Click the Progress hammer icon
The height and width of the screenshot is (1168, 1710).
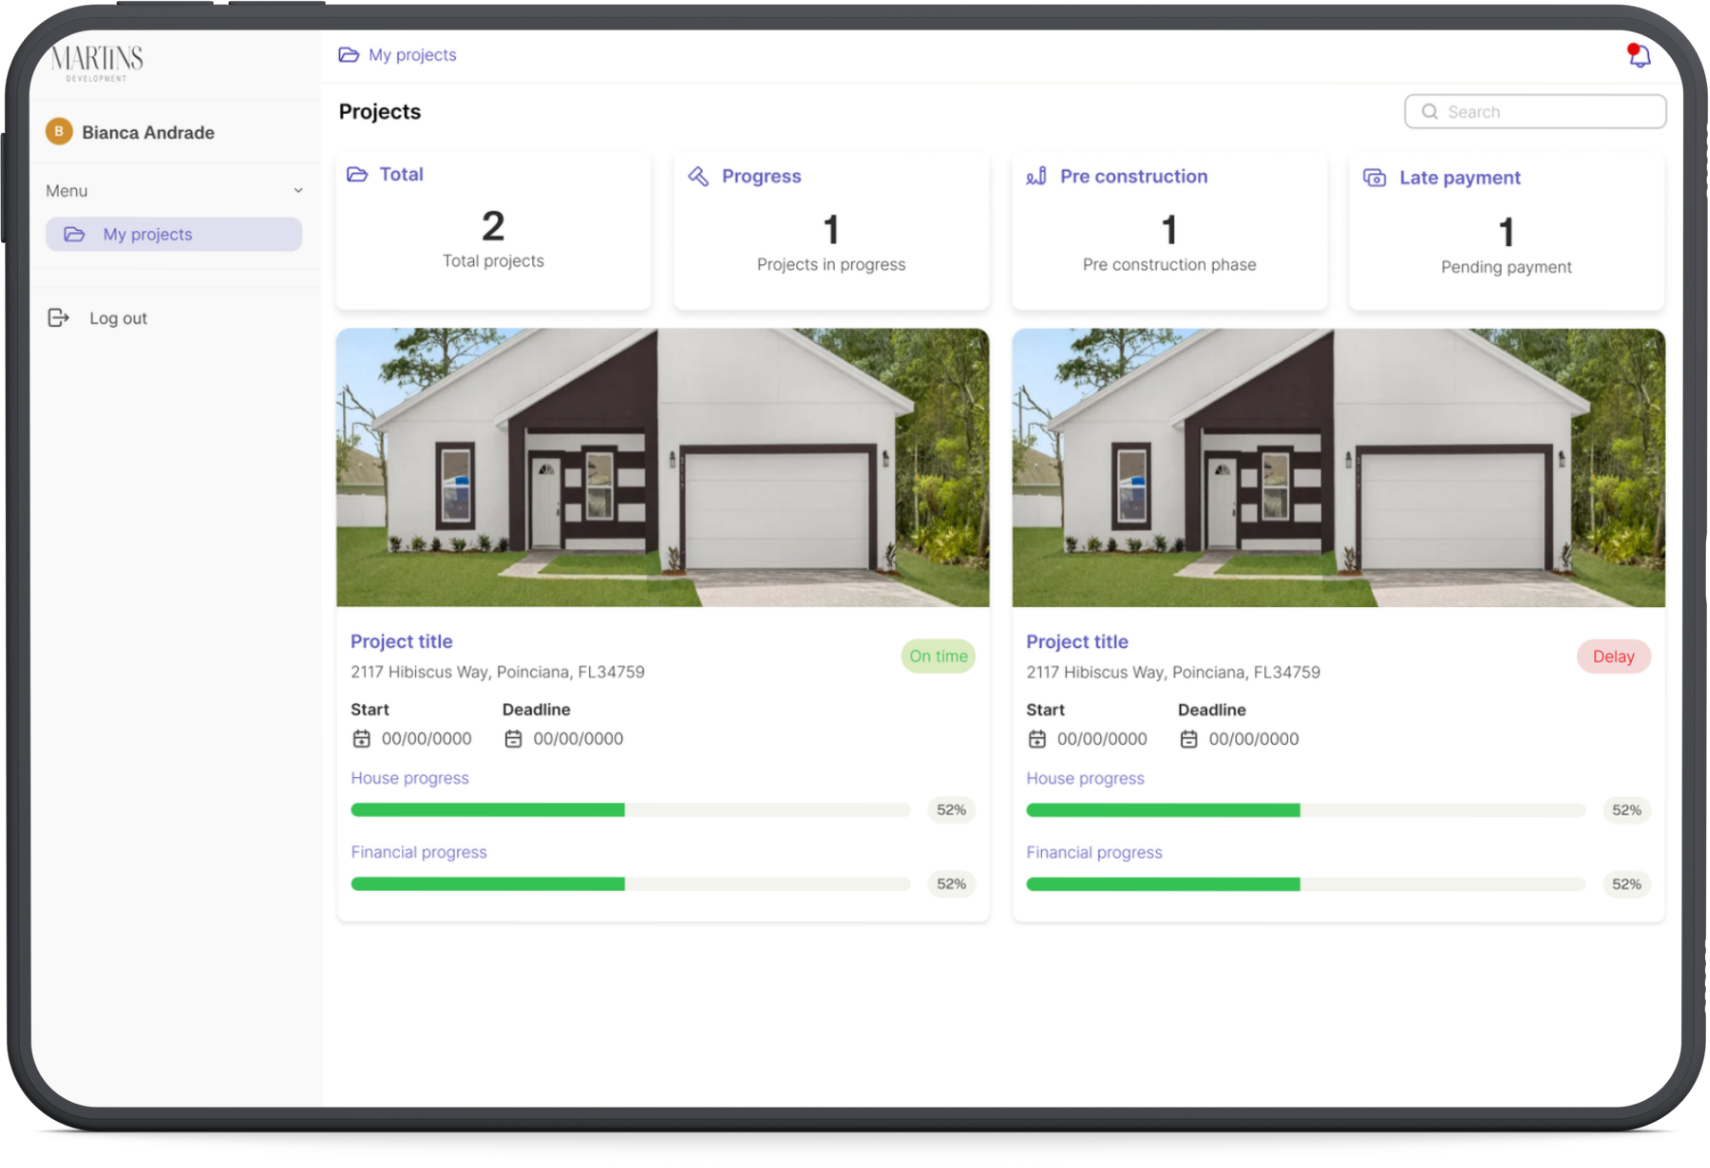(x=698, y=177)
